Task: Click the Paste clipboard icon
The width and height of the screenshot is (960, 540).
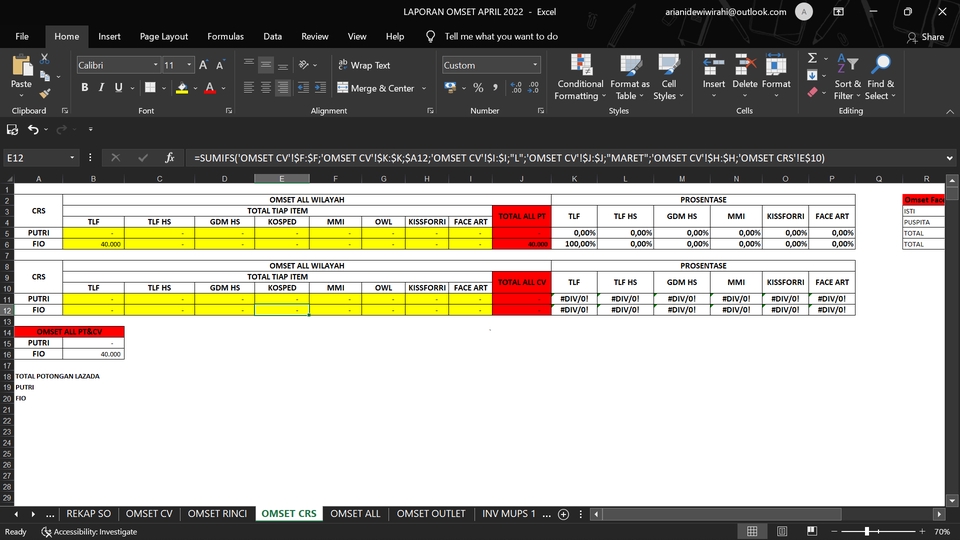Action: (x=21, y=66)
